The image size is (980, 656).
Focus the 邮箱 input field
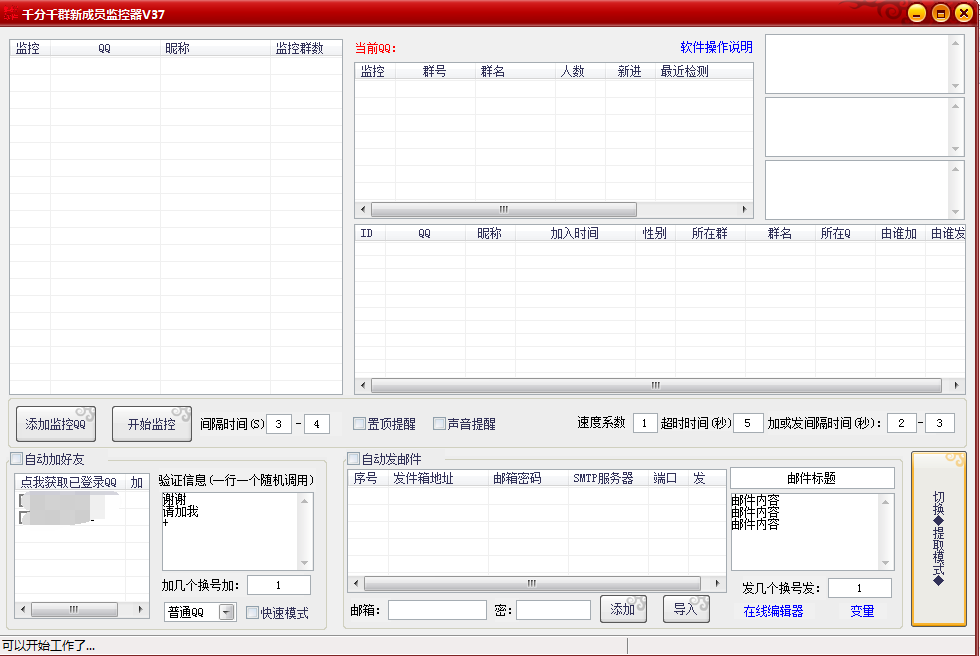[437, 610]
